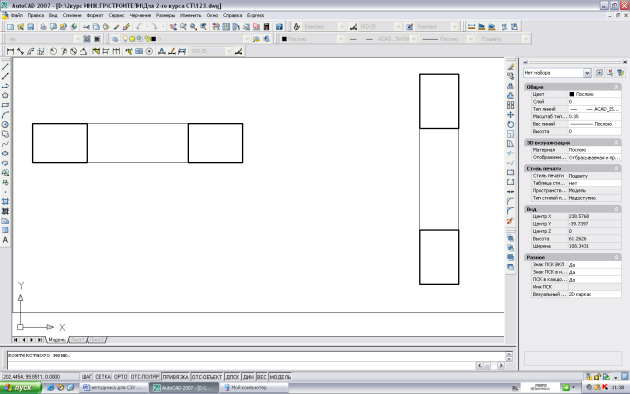This screenshot has width=630, height=394.
Task: Open the Формат menu
Action: pos(95,15)
